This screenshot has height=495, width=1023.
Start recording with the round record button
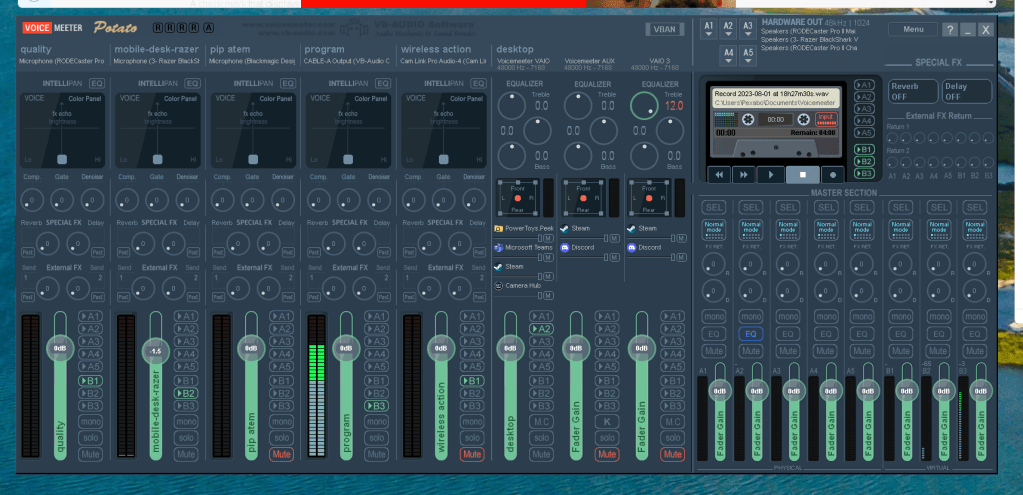click(833, 175)
